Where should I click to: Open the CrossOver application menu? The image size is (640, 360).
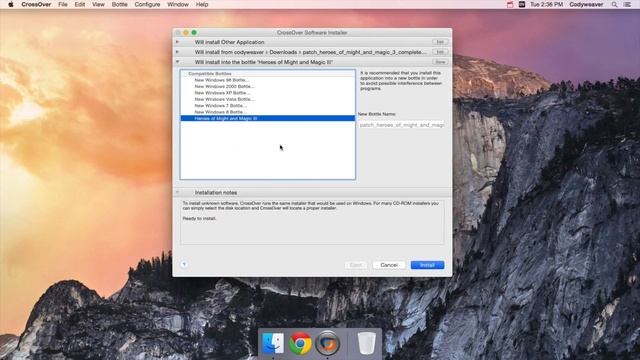(36, 4)
